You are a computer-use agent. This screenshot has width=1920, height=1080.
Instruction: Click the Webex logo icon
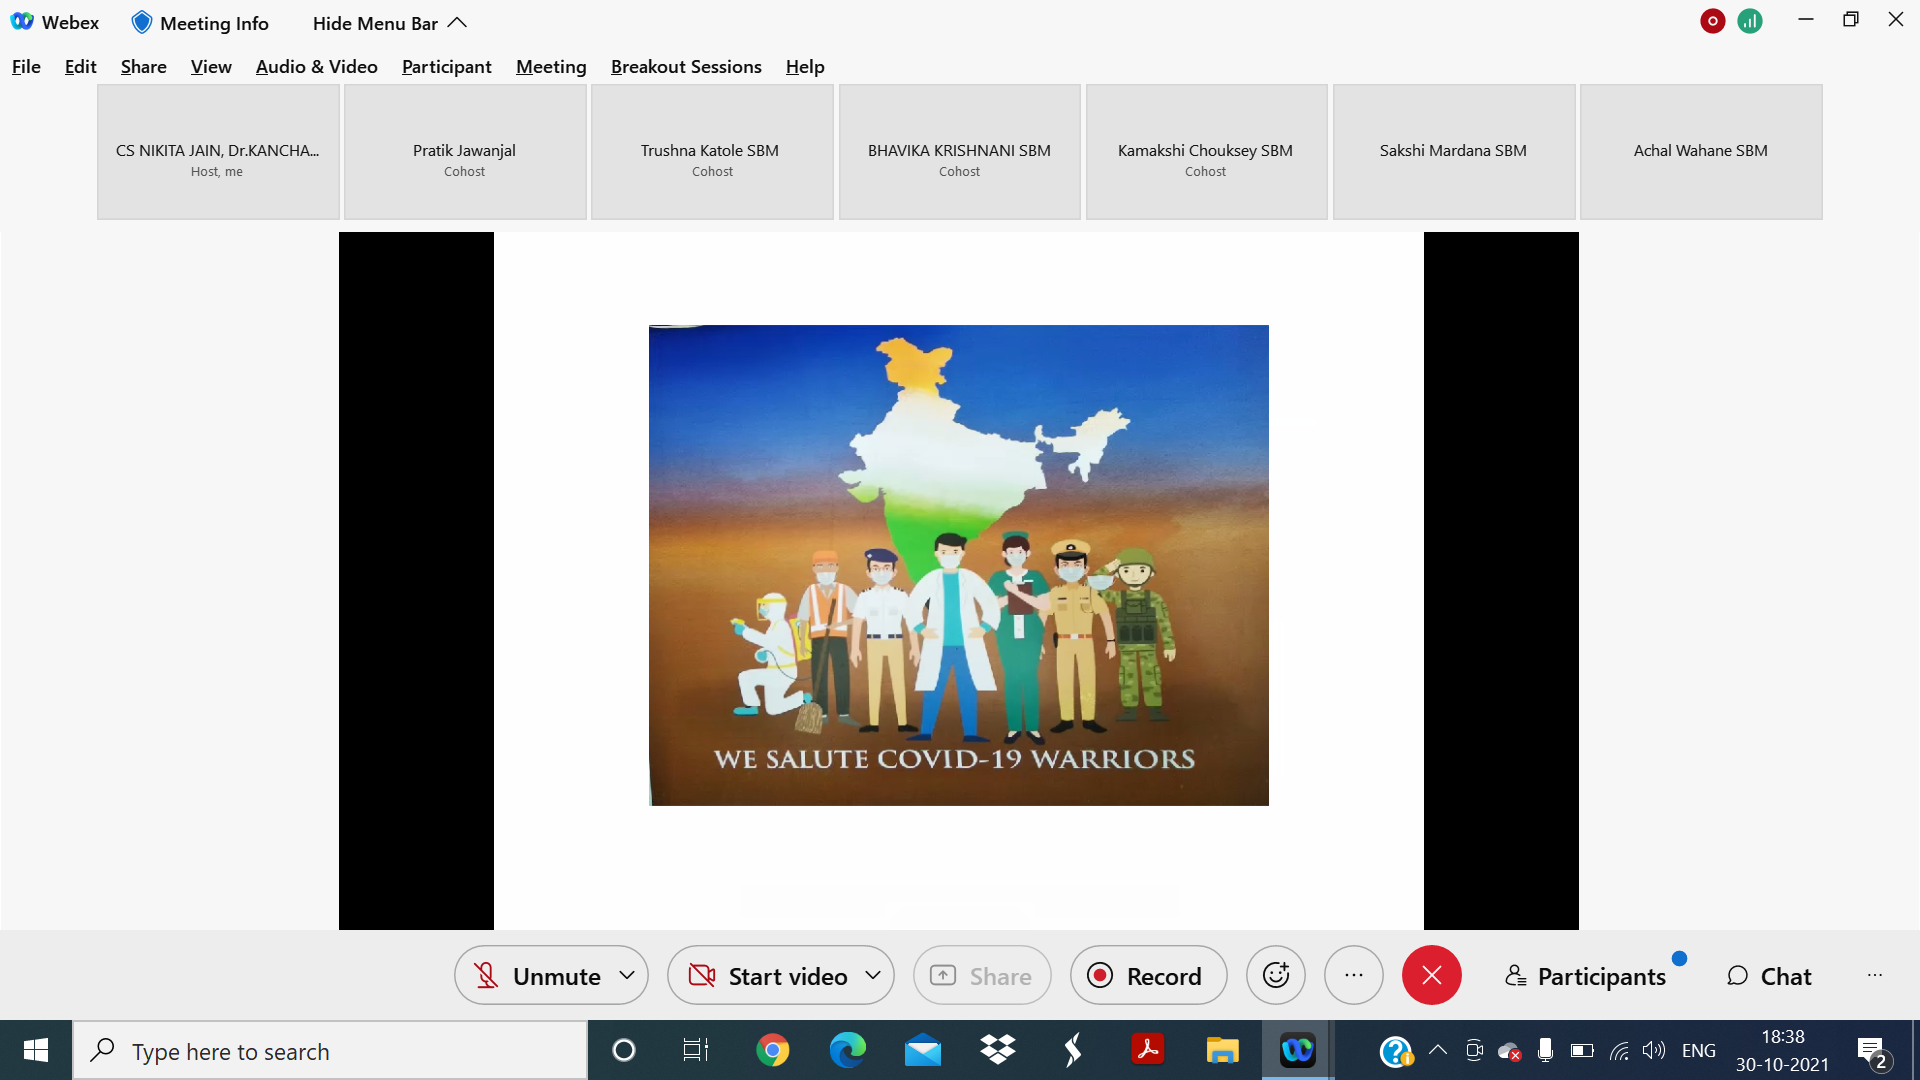[x=22, y=22]
